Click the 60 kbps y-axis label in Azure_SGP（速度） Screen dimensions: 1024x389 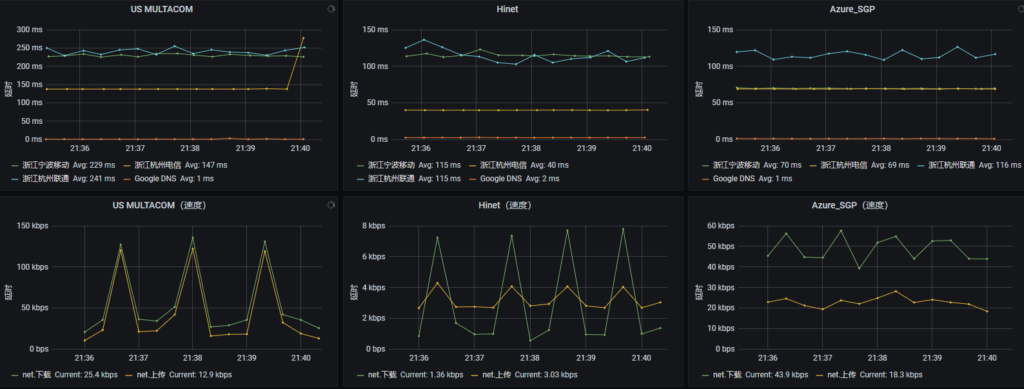[x=722, y=226]
